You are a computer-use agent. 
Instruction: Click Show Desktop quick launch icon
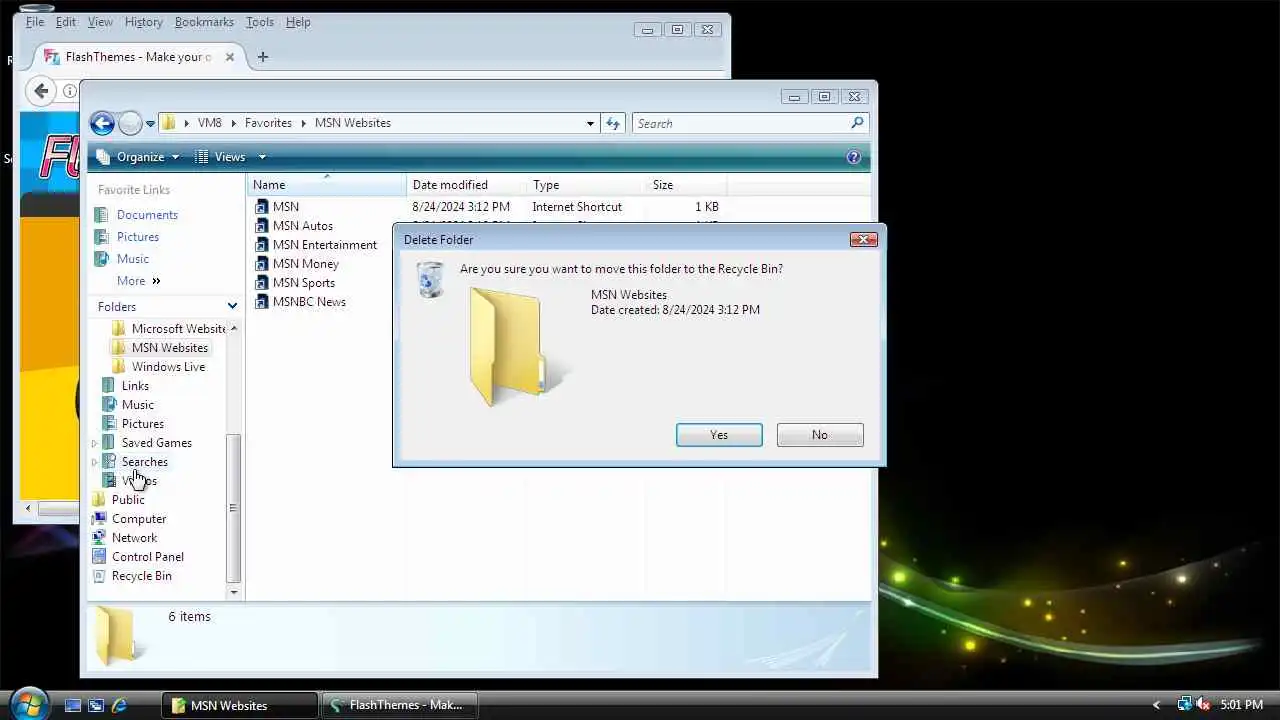(x=72, y=705)
